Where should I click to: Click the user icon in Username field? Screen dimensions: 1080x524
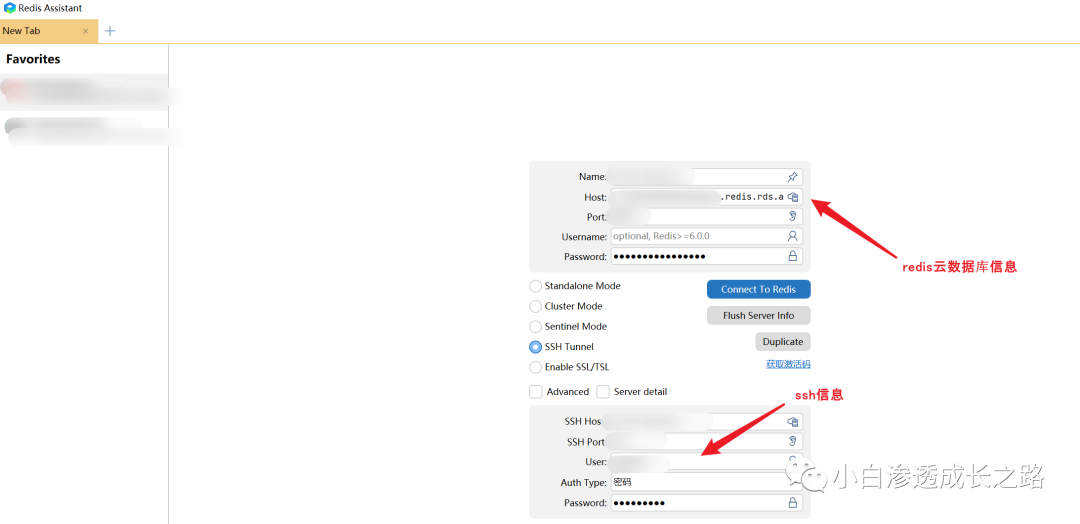[x=792, y=236]
